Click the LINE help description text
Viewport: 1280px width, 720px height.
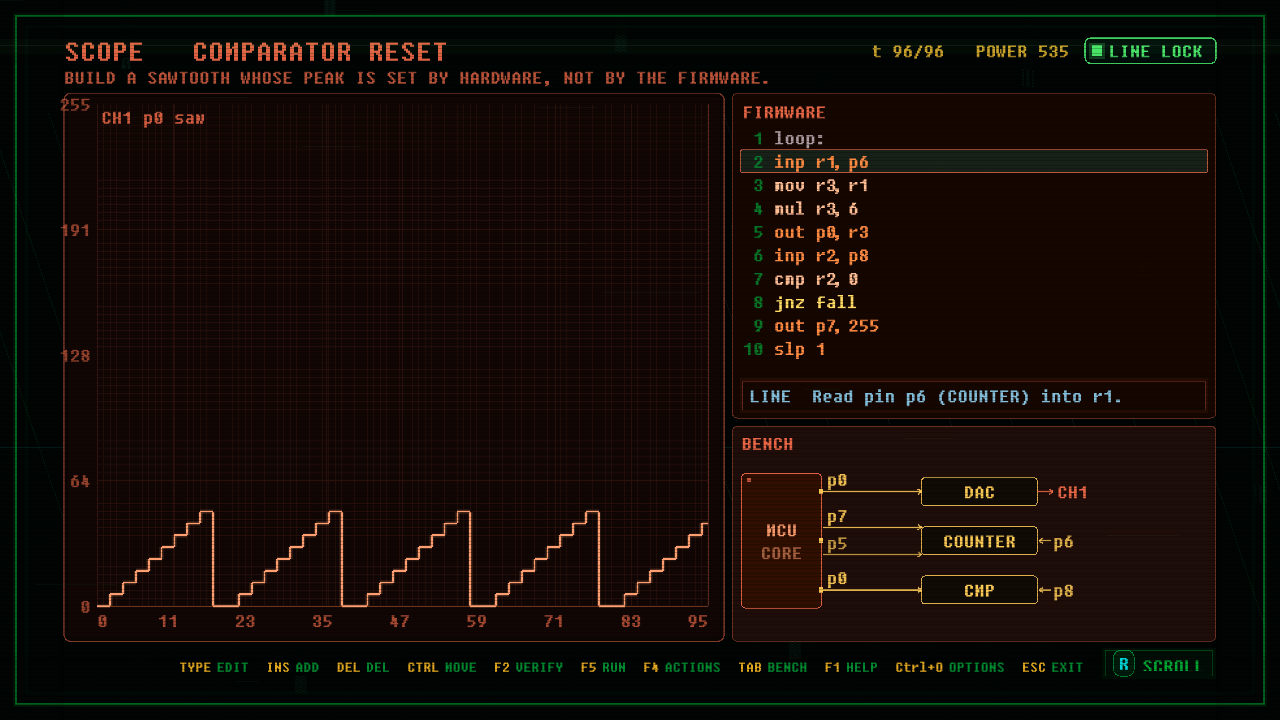point(936,397)
